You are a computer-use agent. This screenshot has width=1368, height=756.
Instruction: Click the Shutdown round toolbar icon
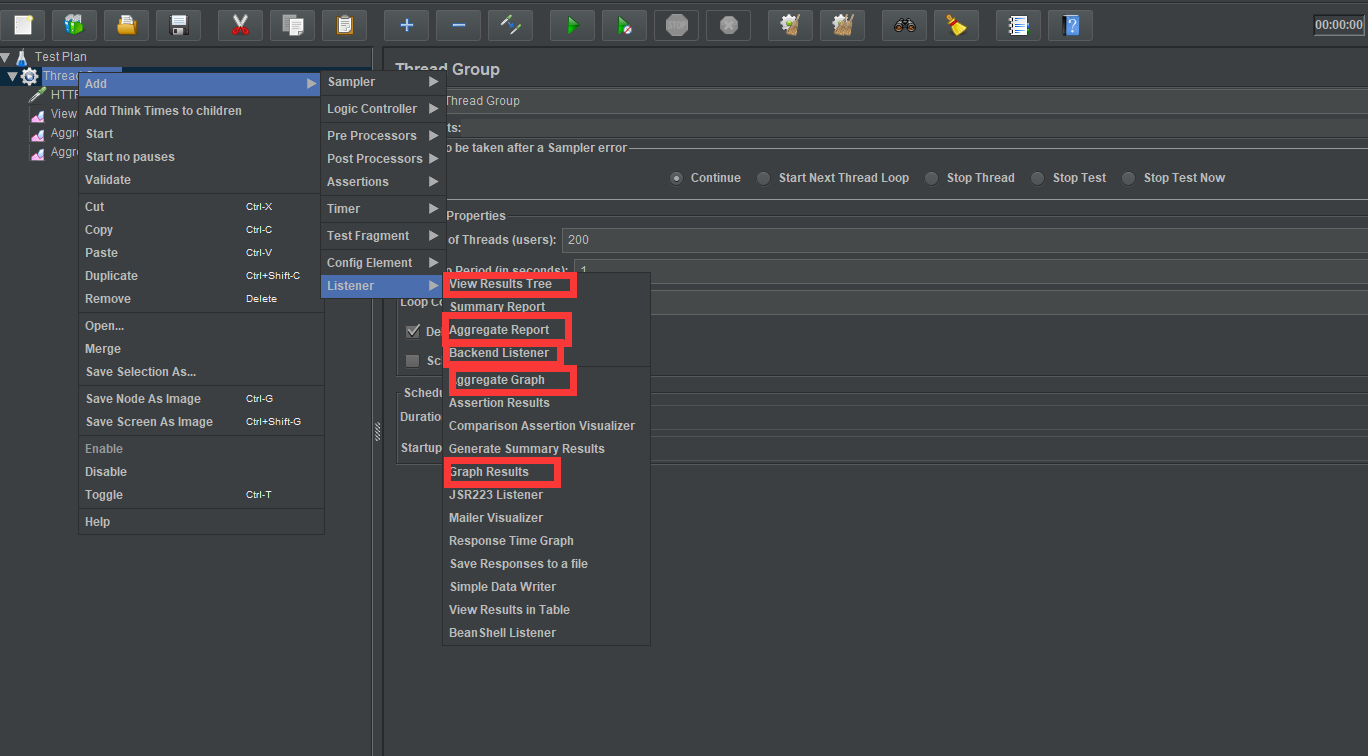pyautogui.click(x=728, y=25)
